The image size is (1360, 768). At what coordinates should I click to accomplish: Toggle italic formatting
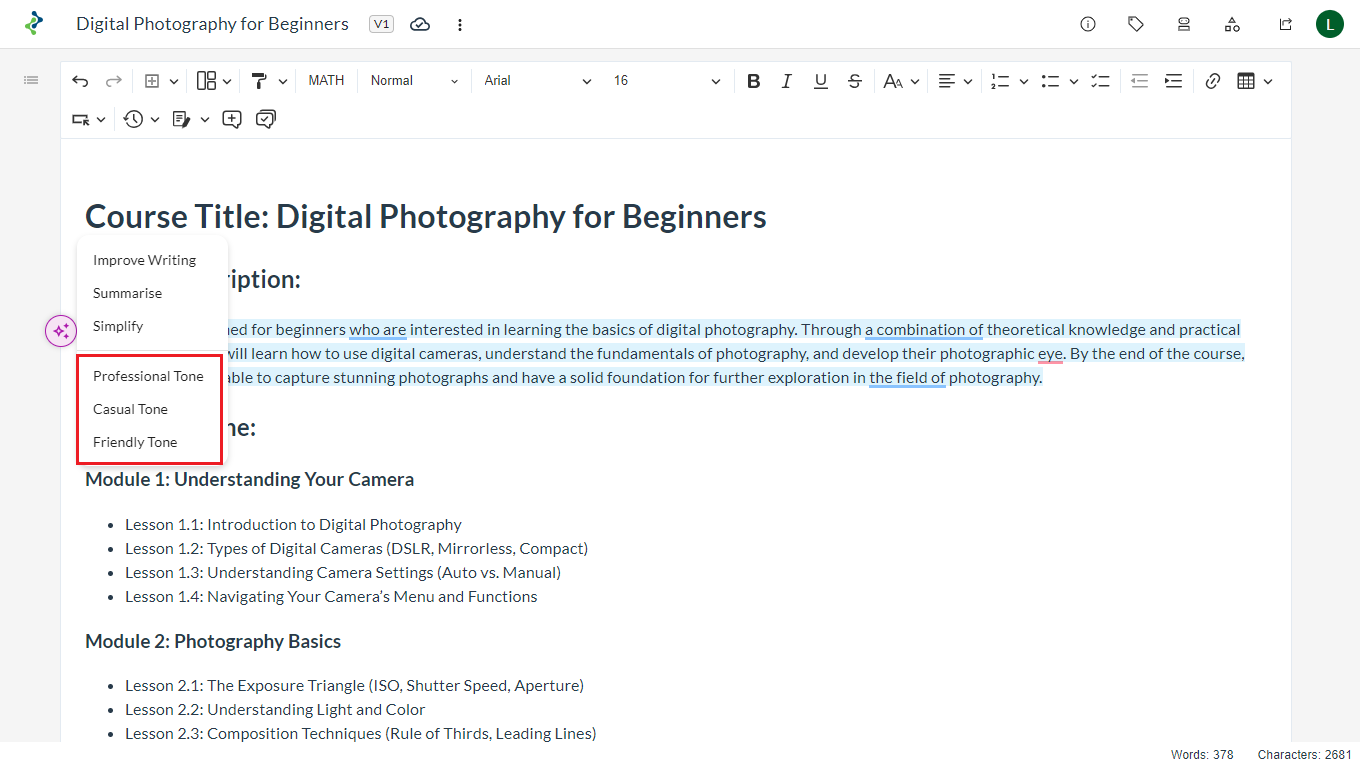(787, 81)
